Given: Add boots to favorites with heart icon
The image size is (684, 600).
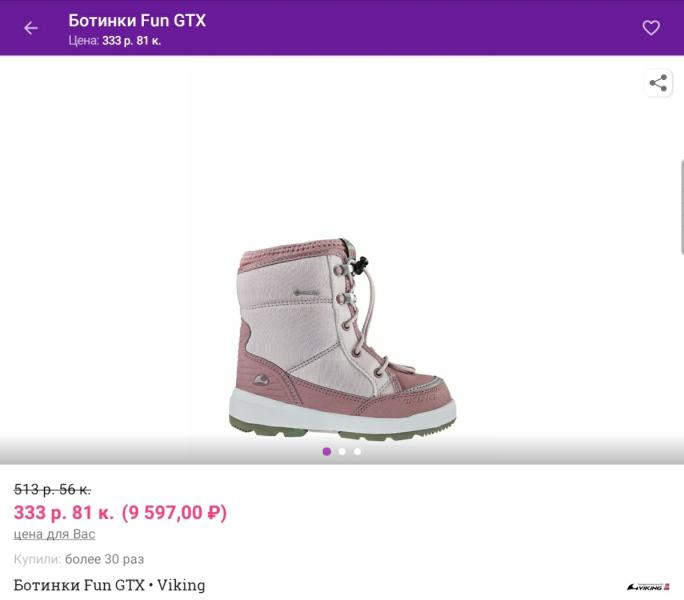Looking at the screenshot, I should [651, 28].
